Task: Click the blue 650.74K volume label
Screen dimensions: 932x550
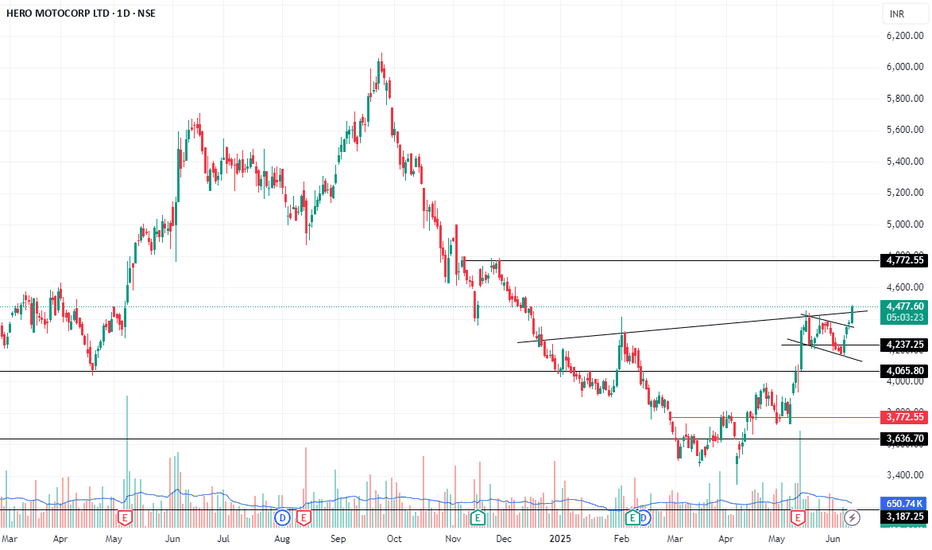Action: 904,504
